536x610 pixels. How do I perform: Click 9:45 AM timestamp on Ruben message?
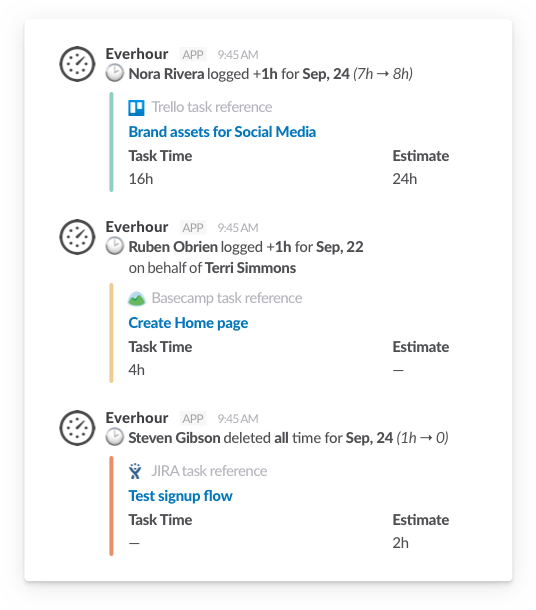coord(238,228)
